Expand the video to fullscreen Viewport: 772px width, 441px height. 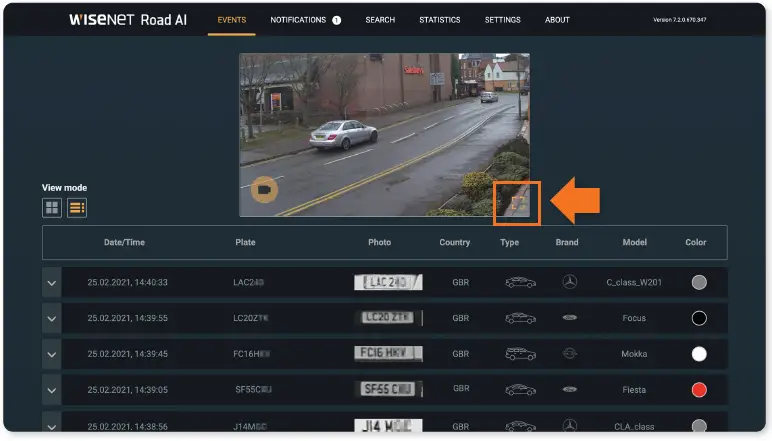[x=518, y=203]
